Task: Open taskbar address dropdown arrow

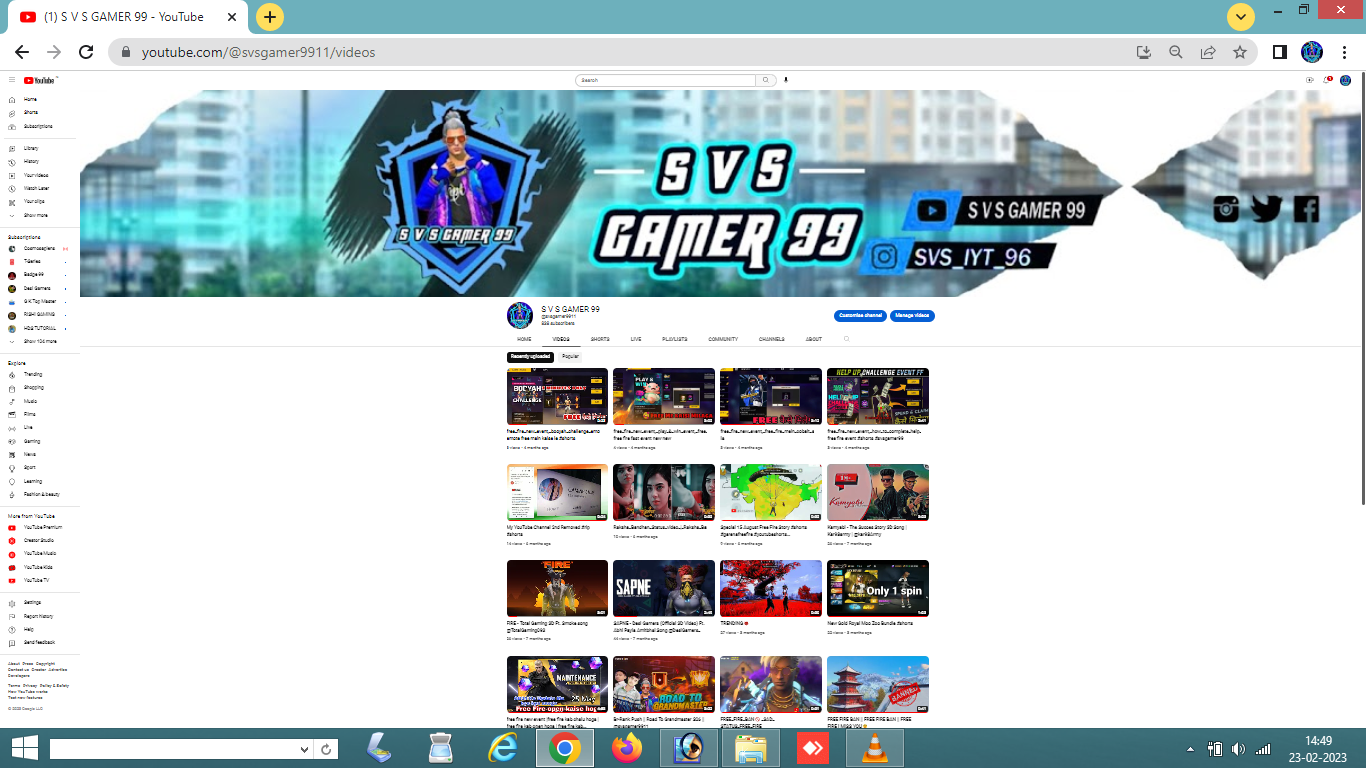Action: click(x=305, y=749)
